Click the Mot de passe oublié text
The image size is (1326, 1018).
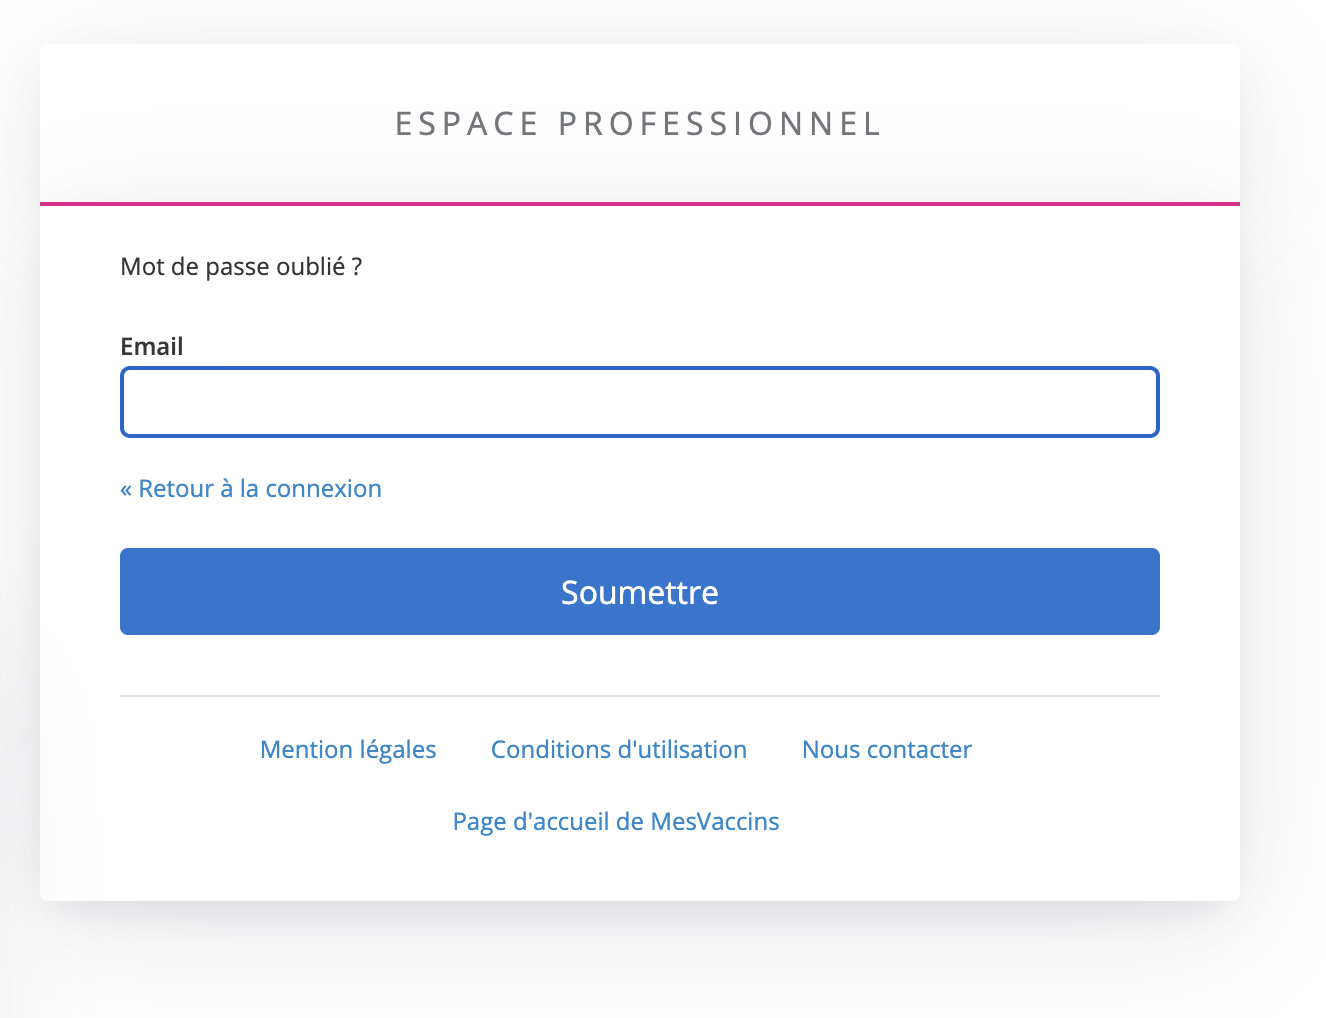coord(241,267)
